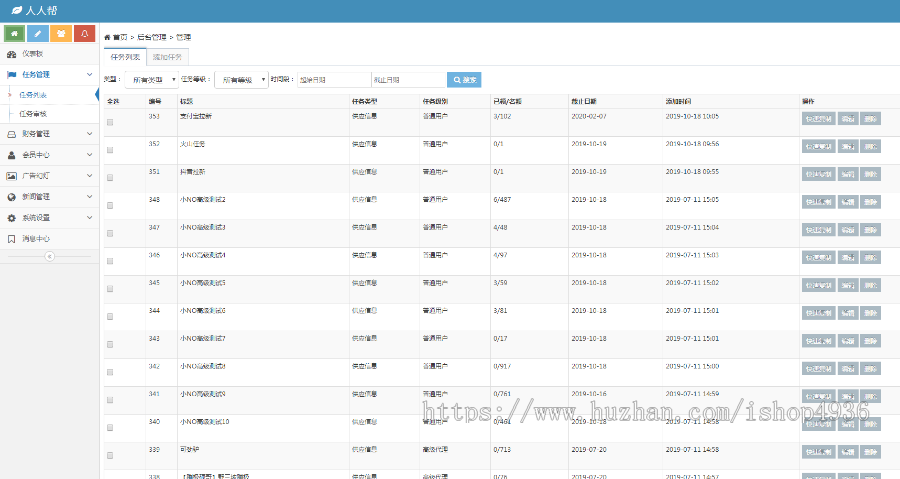
Task: Switch to the add task (添加任务) tab
Action: pos(167,57)
